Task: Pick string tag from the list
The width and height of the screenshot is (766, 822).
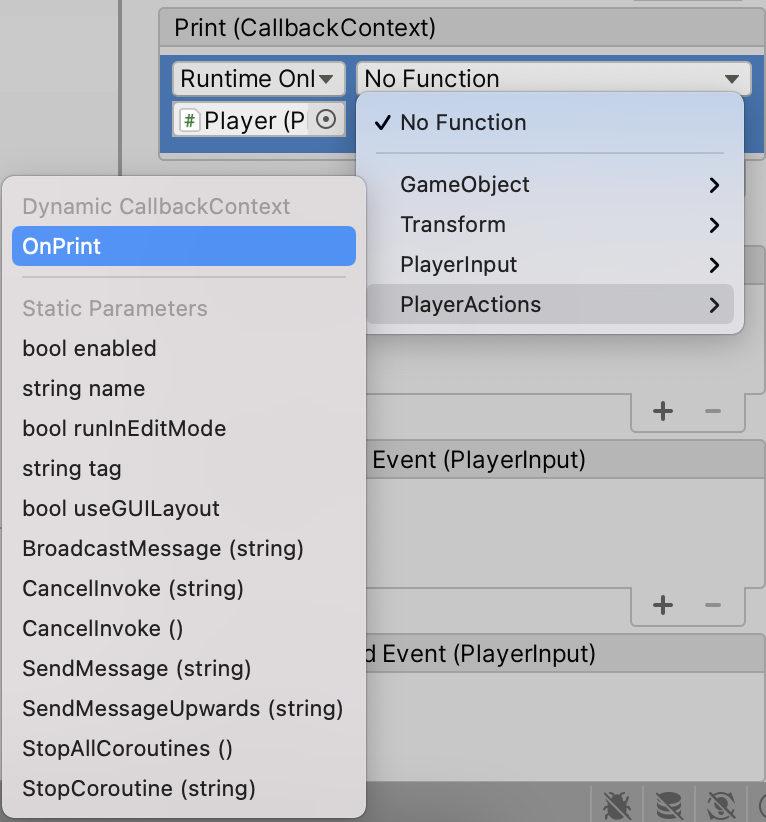Action: click(x=184, y=468)
